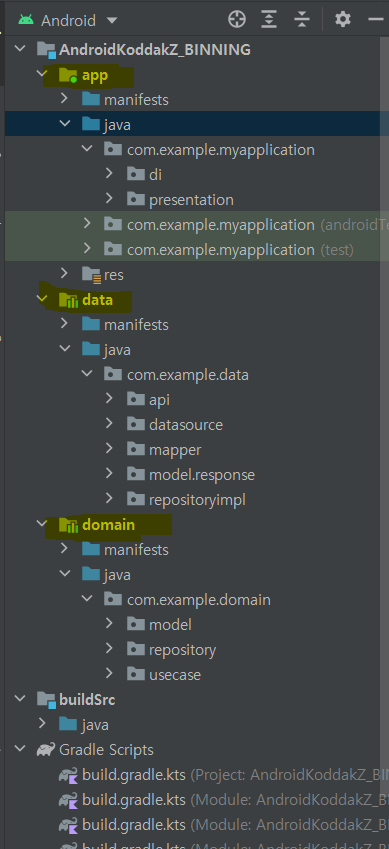The height and width of the screenshot is (849, 389).
Task: Expand the model package under domain
Action: coord(109,624)
